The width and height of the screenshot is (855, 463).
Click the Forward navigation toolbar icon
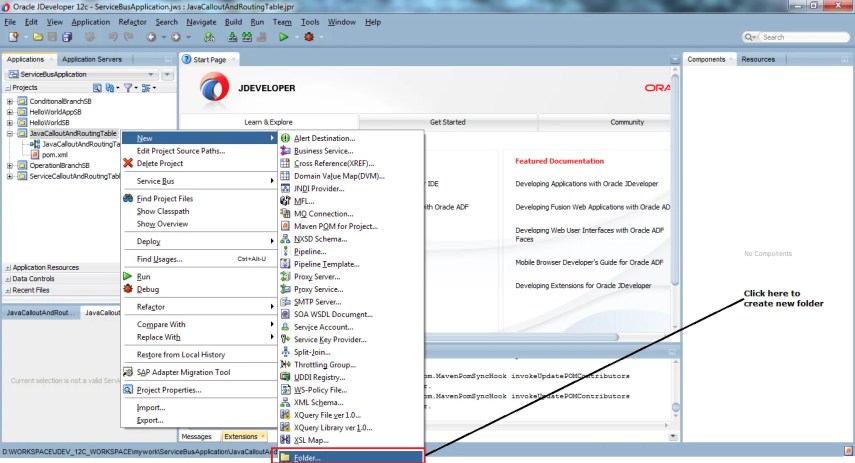coord(176,37)
